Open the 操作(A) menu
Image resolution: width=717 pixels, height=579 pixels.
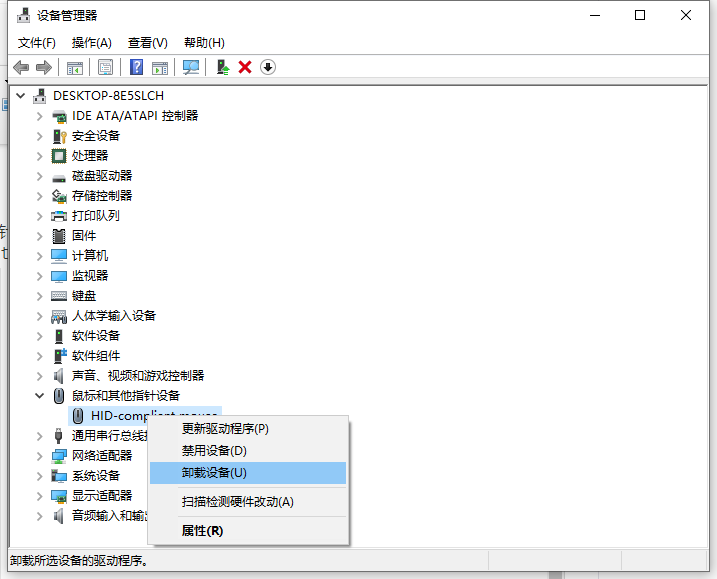[x=92, y=42]
